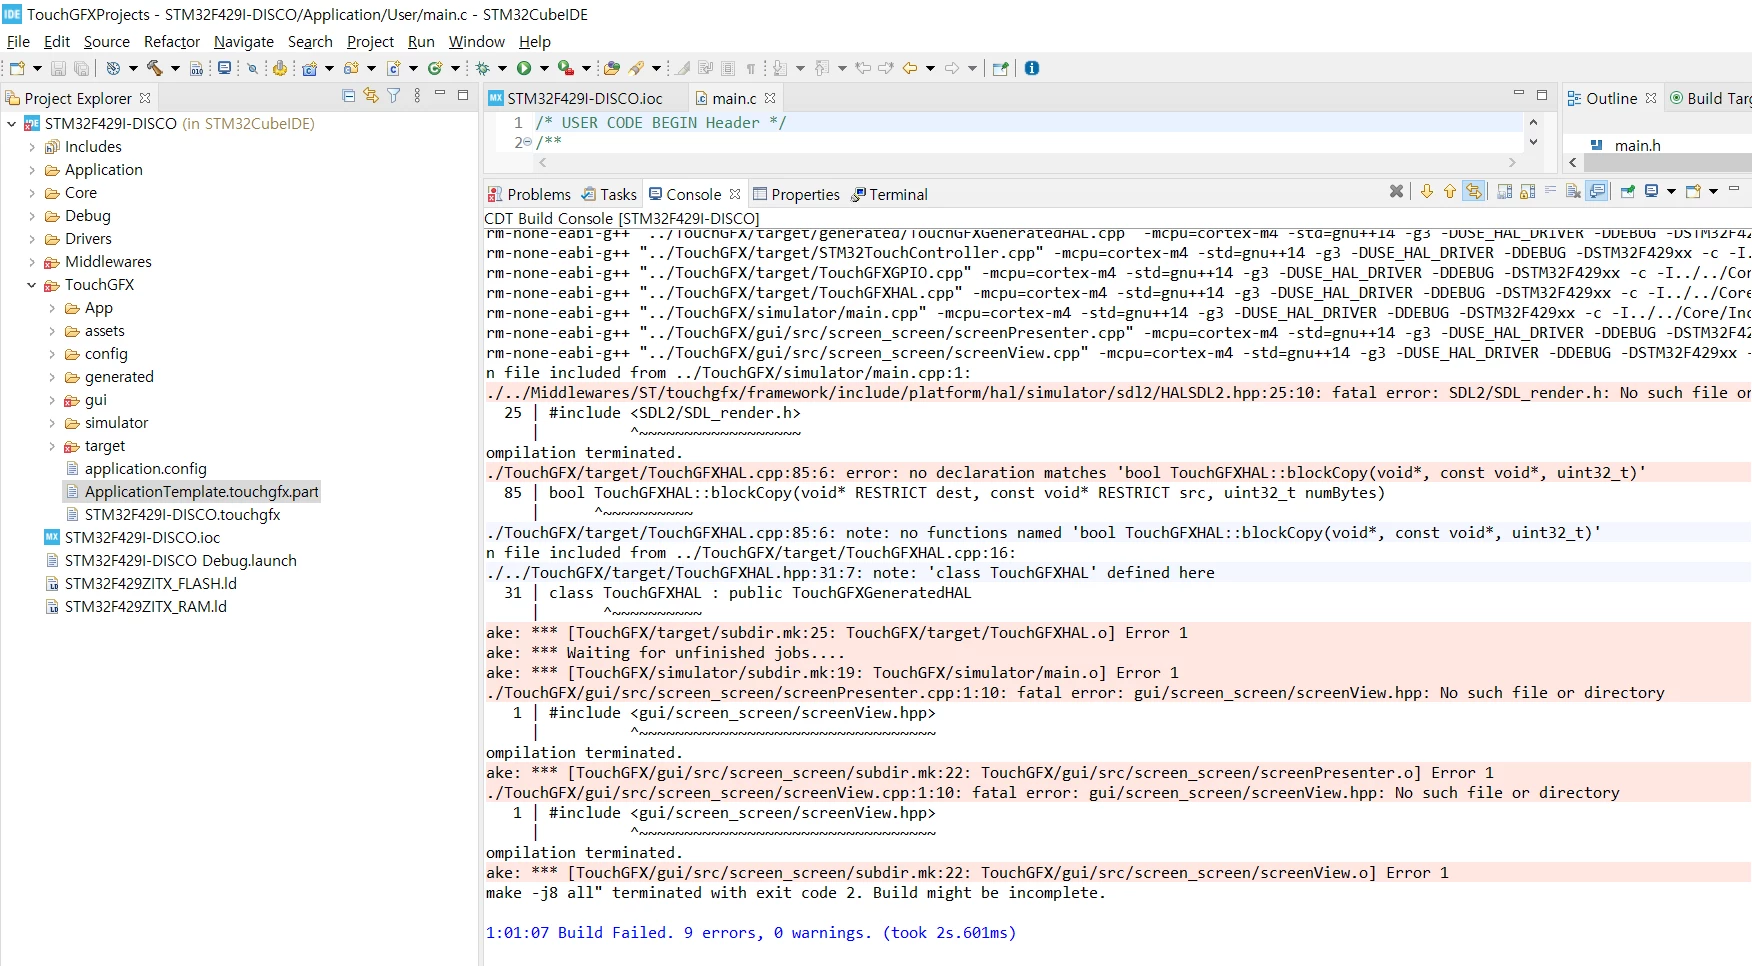Toggle Bring Console to Top on output

click(1597, 191)
